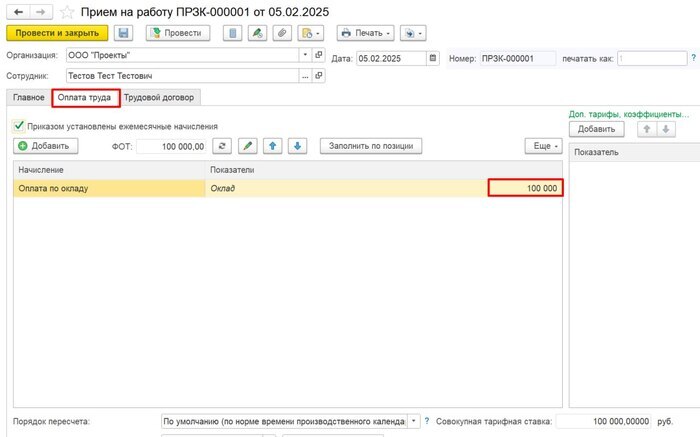
Task: Click the печатать как input field
Action: 652,58
